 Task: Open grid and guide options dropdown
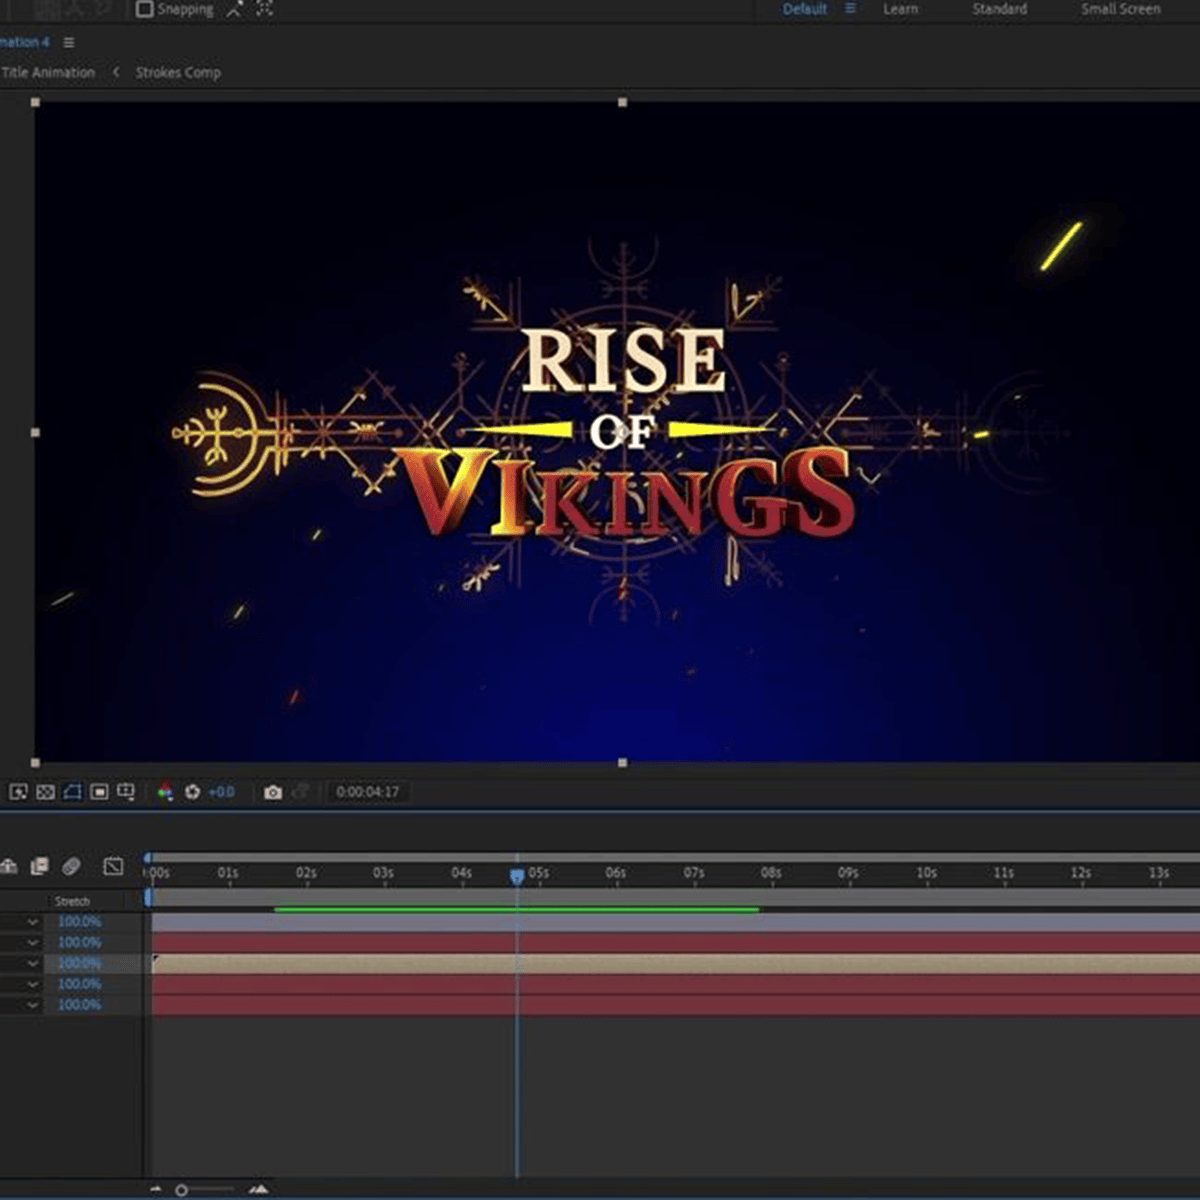(126, 792)
